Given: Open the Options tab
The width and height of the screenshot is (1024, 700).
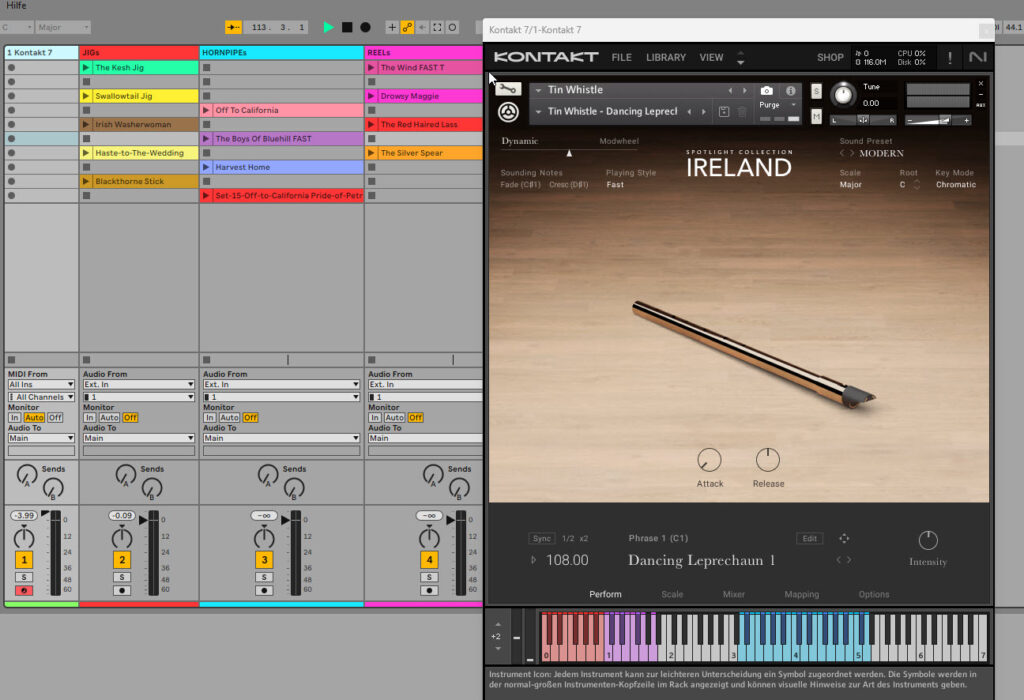Looking at the screenshot, I should [x=874, y=594].
